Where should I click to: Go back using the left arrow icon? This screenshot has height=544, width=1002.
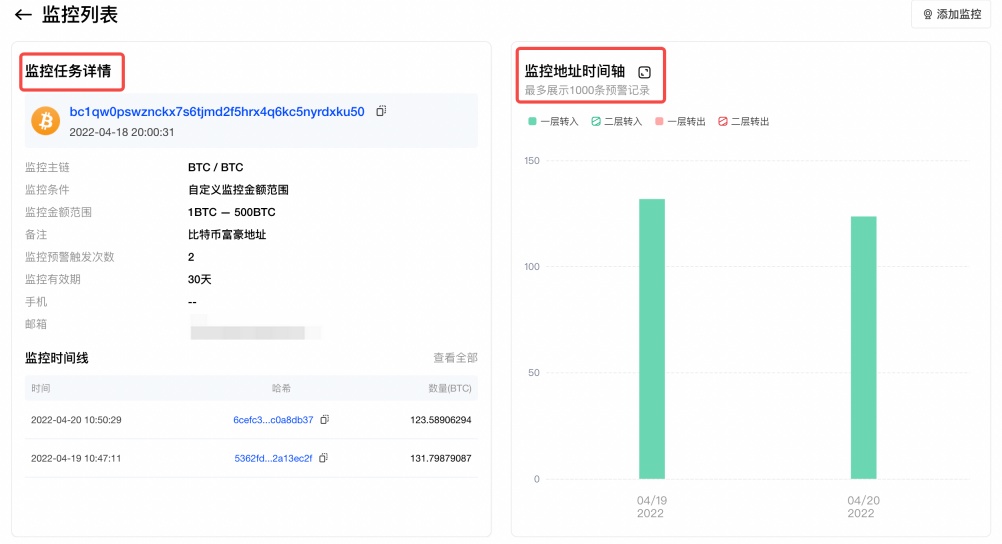(x=24, y=15)
